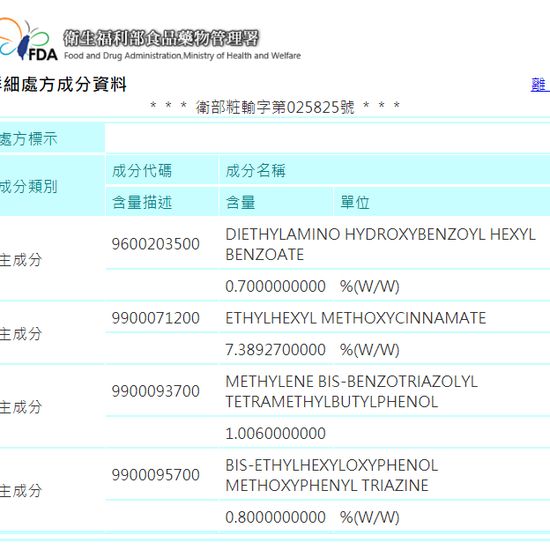Click the FDA Chinese agency title banner
This screenshot has width=550, height=550.
[x=161, y=38]
